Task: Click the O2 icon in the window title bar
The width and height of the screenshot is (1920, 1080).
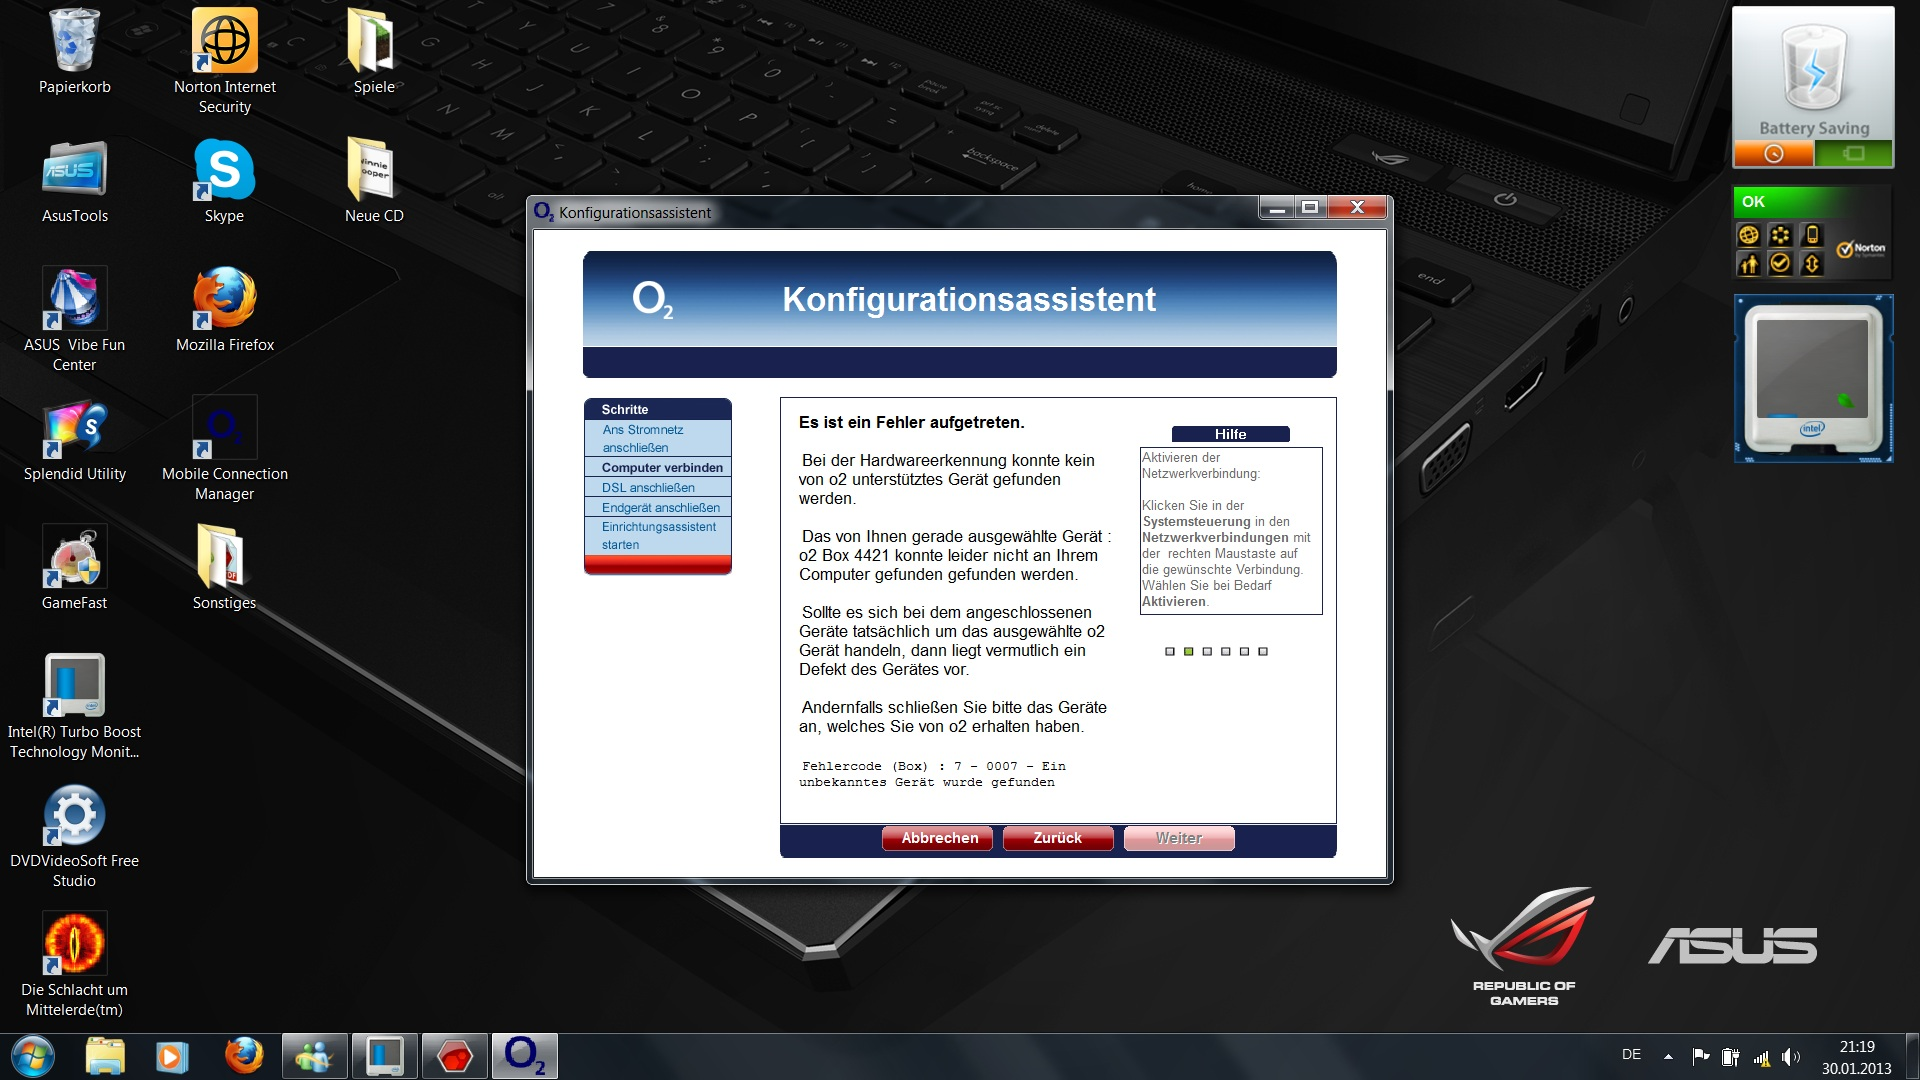Action: [544, 212]
